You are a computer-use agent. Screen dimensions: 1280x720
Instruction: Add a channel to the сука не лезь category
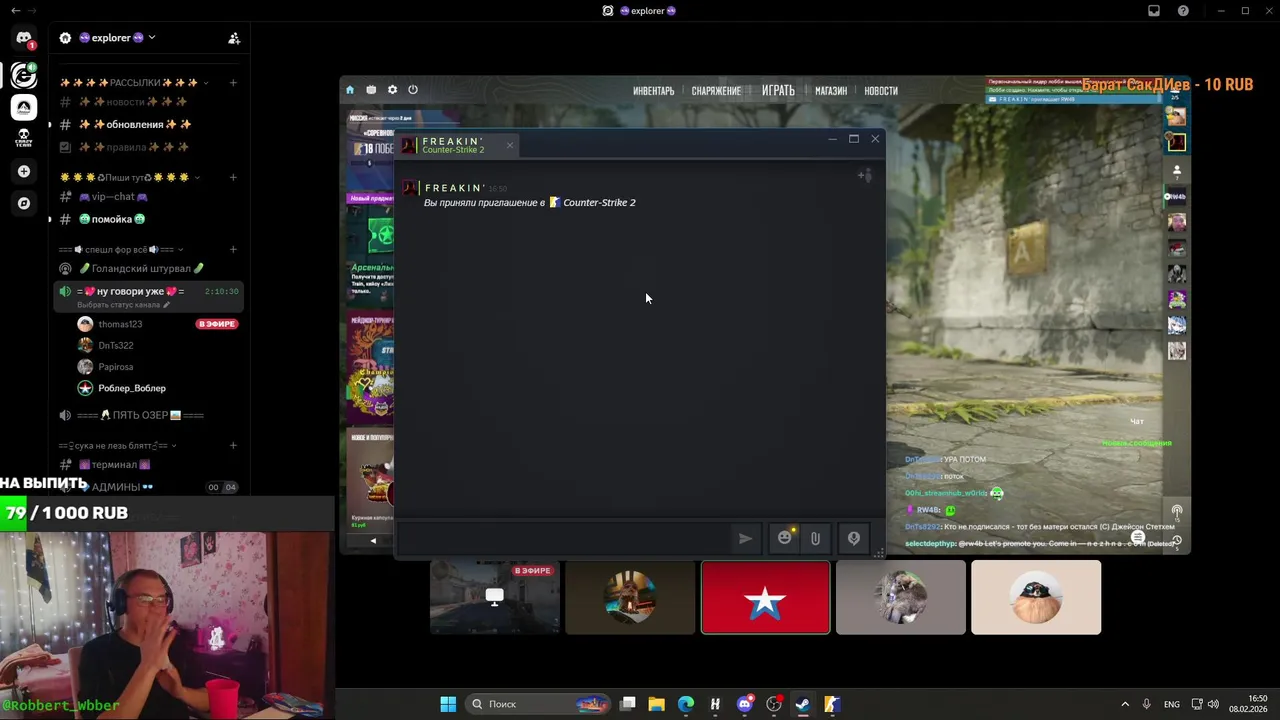[x=233, y=445]
